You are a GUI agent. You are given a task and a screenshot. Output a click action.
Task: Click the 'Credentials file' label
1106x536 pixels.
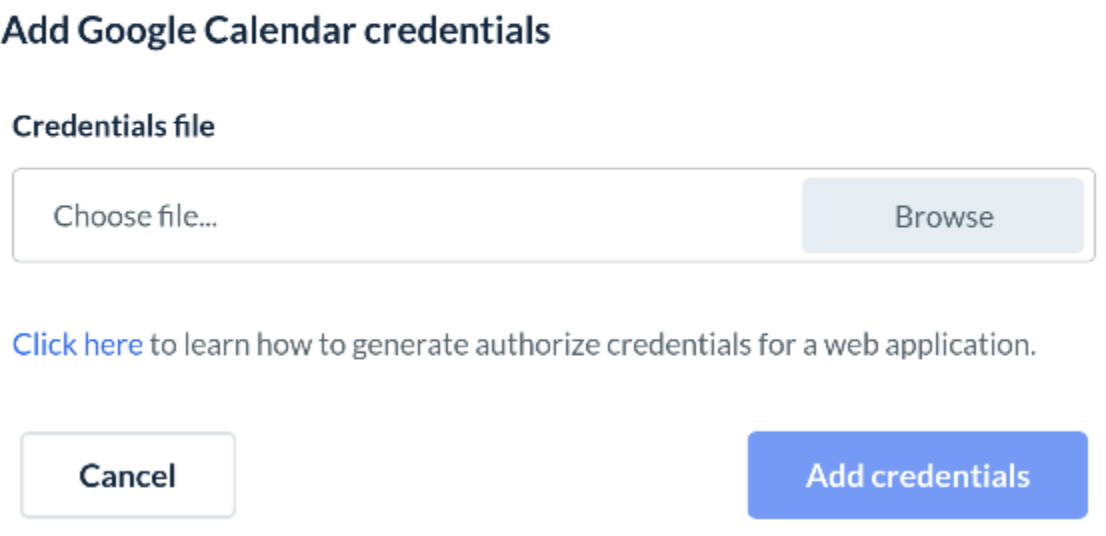[113, 127]
